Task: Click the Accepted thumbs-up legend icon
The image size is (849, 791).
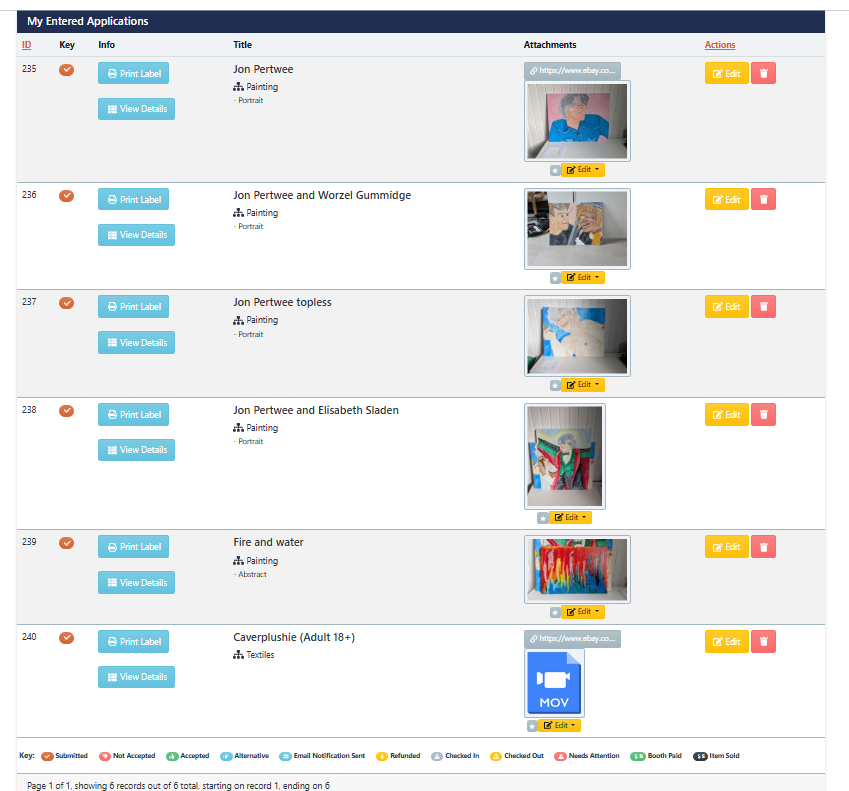Action: pos(172,756)
